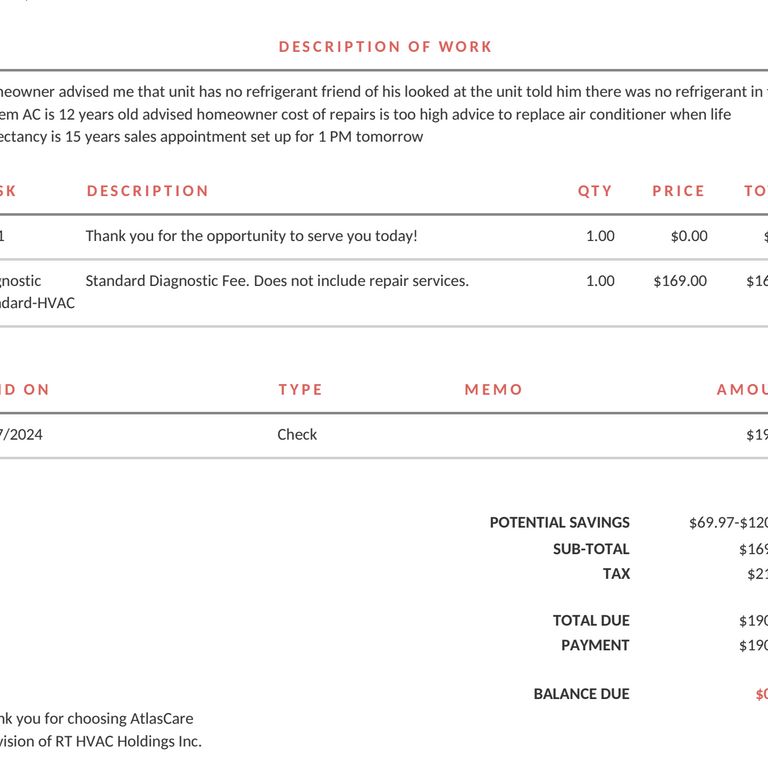Viewport: 768px width, 768px height.
Task: Click the $169.00 price value
Action: pos(680,281)
